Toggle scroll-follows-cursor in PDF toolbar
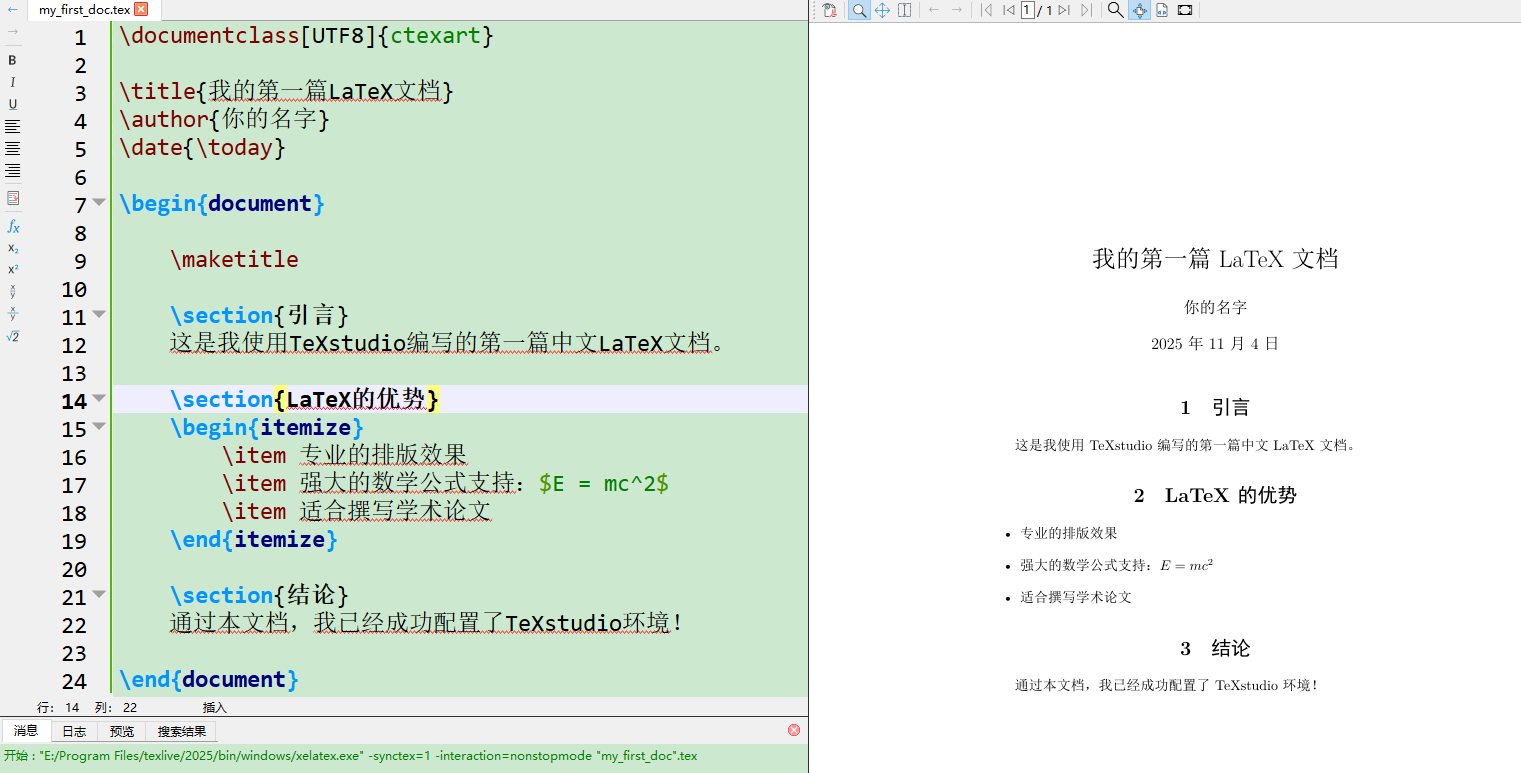 pyautogui.click(x=1139, y=10)
